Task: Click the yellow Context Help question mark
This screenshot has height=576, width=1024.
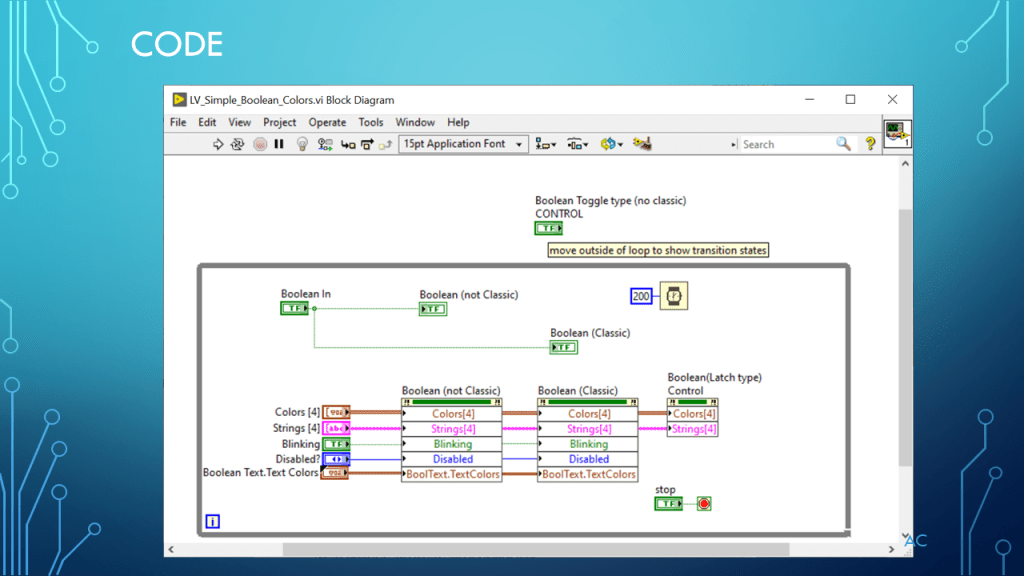Action: pyautogui.click(x=870, y=144)
